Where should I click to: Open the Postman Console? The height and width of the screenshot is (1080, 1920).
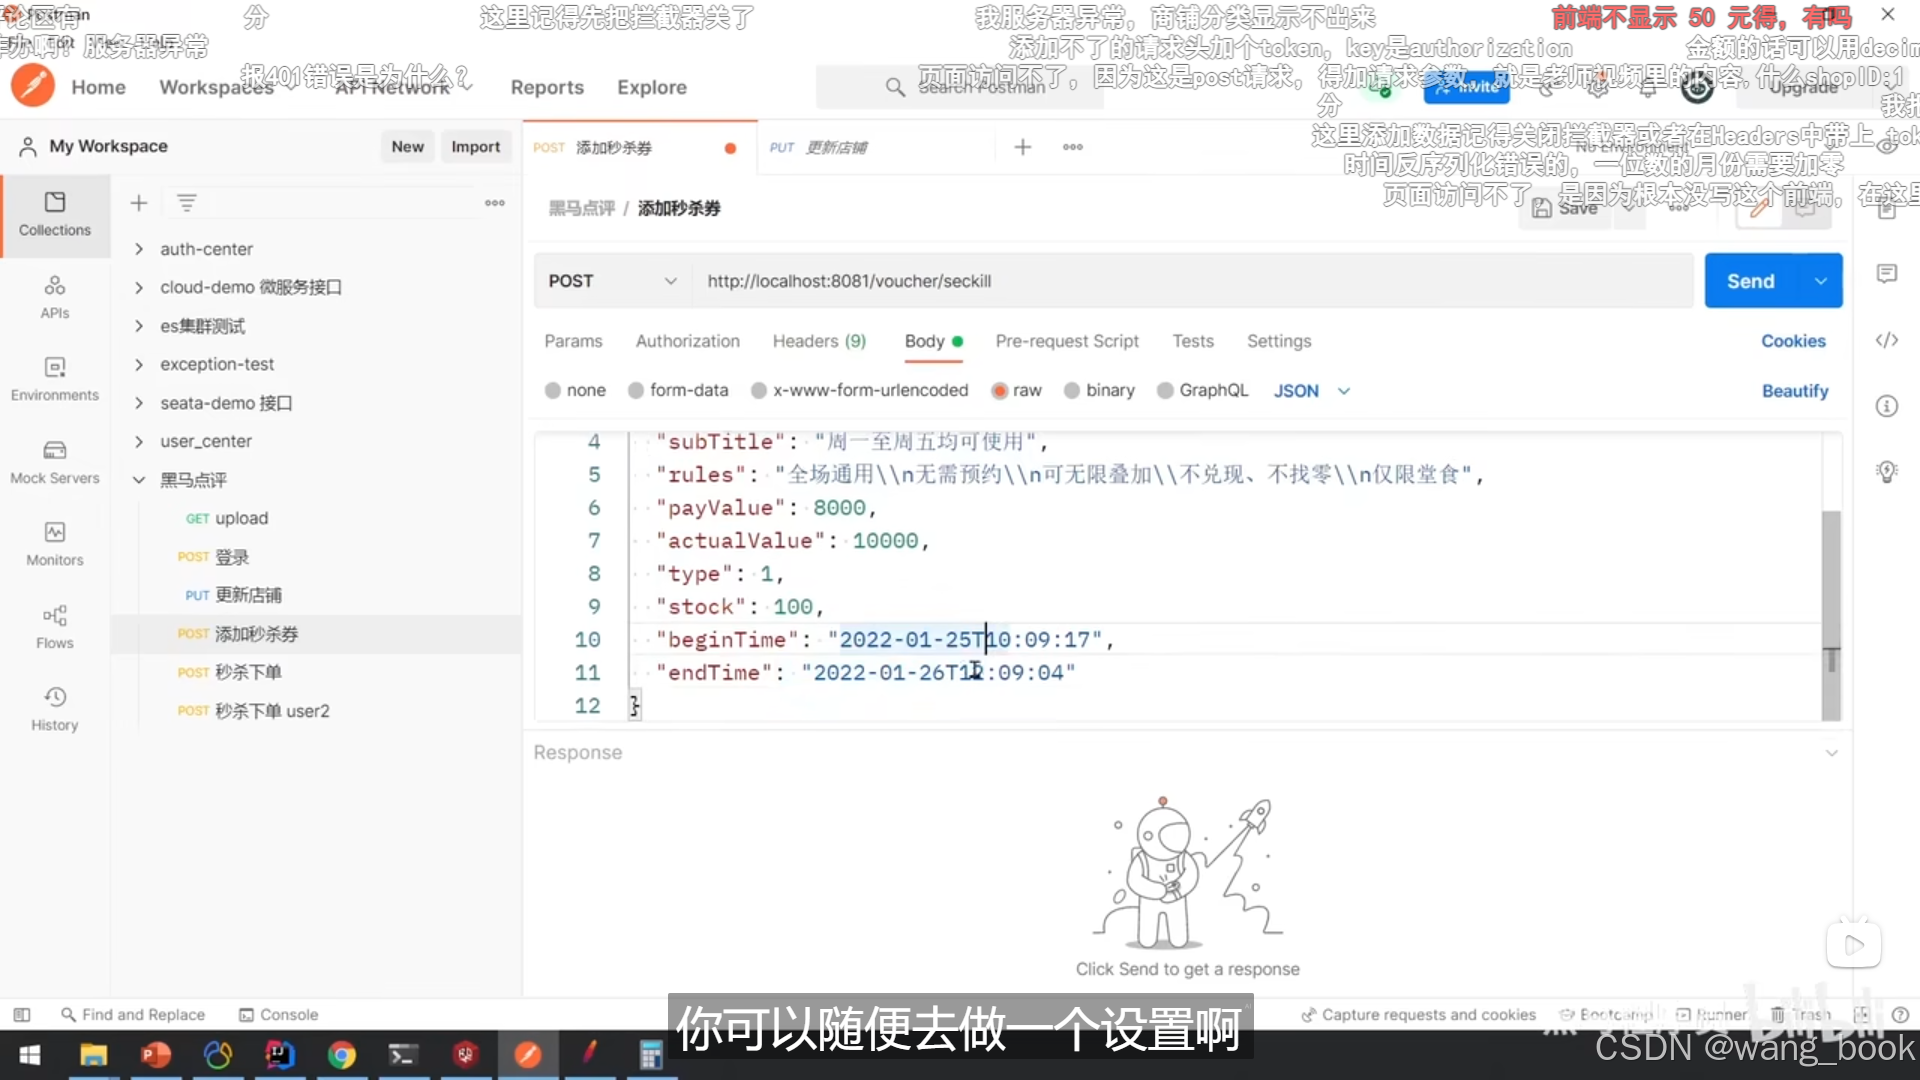[x=278, y=1014]
